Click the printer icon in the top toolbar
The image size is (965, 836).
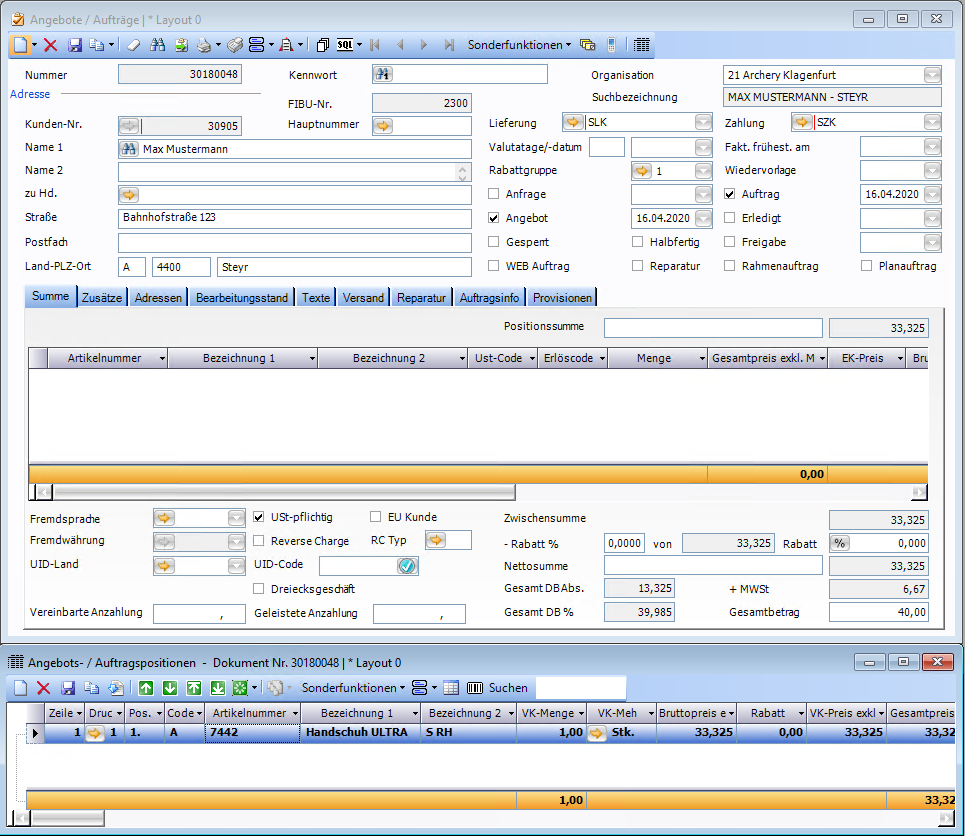[x=203, y=45]
